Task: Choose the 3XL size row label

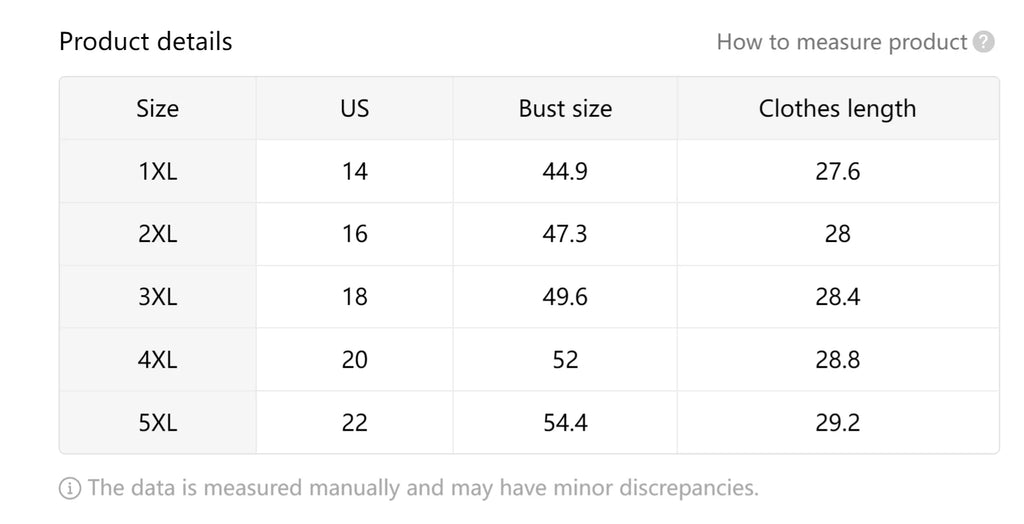Action: 157,297
